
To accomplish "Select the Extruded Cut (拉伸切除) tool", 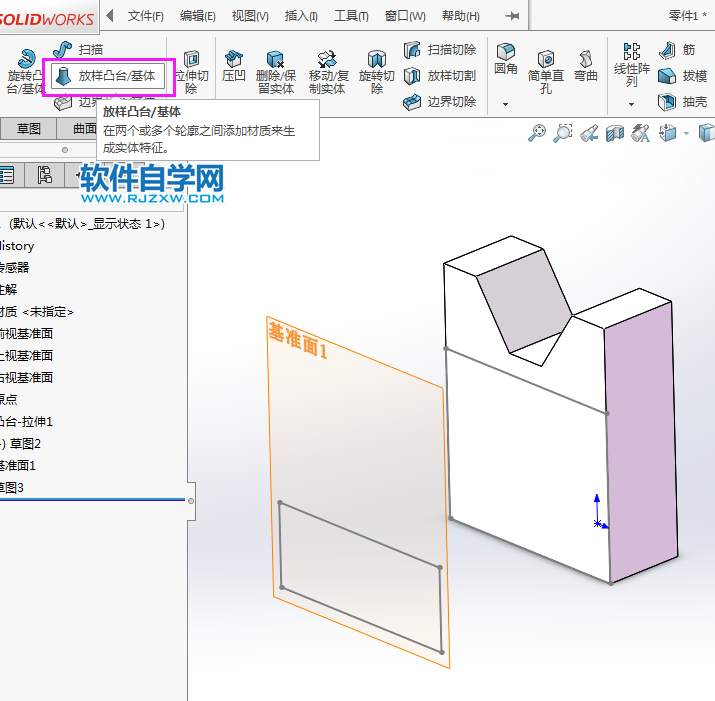I will click(192, 72).
